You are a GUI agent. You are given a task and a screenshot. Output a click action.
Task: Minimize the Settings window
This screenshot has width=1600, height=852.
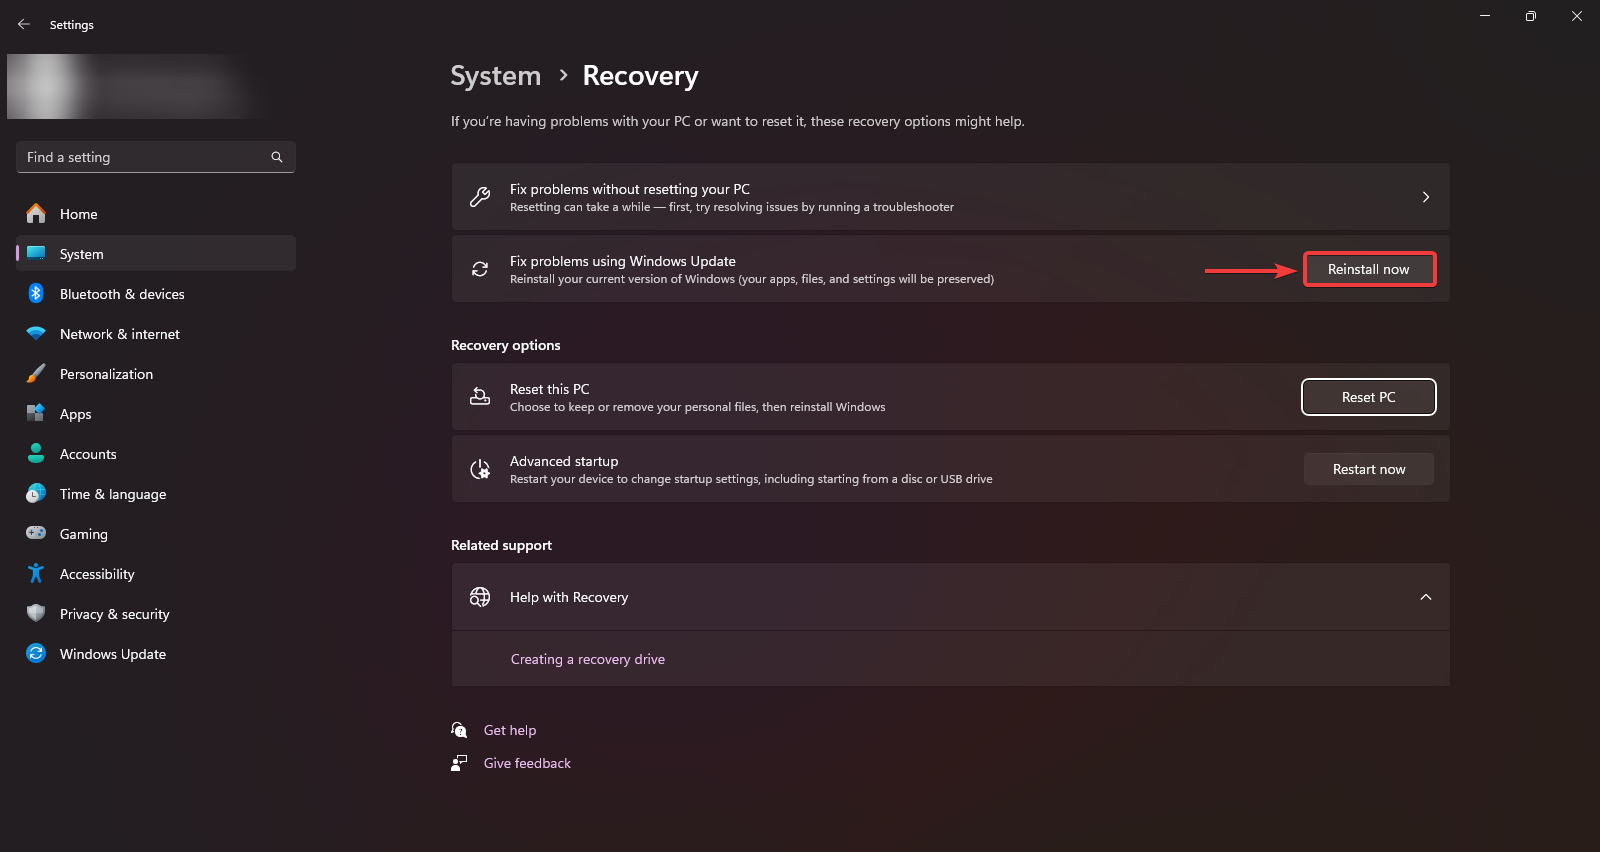[x=1485, y=16]
